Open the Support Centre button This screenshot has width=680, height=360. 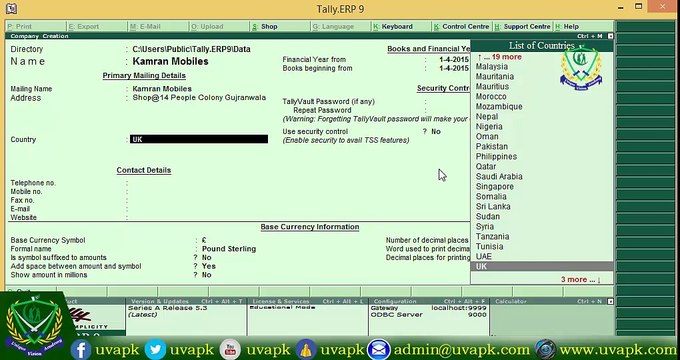tap(523, 26)
